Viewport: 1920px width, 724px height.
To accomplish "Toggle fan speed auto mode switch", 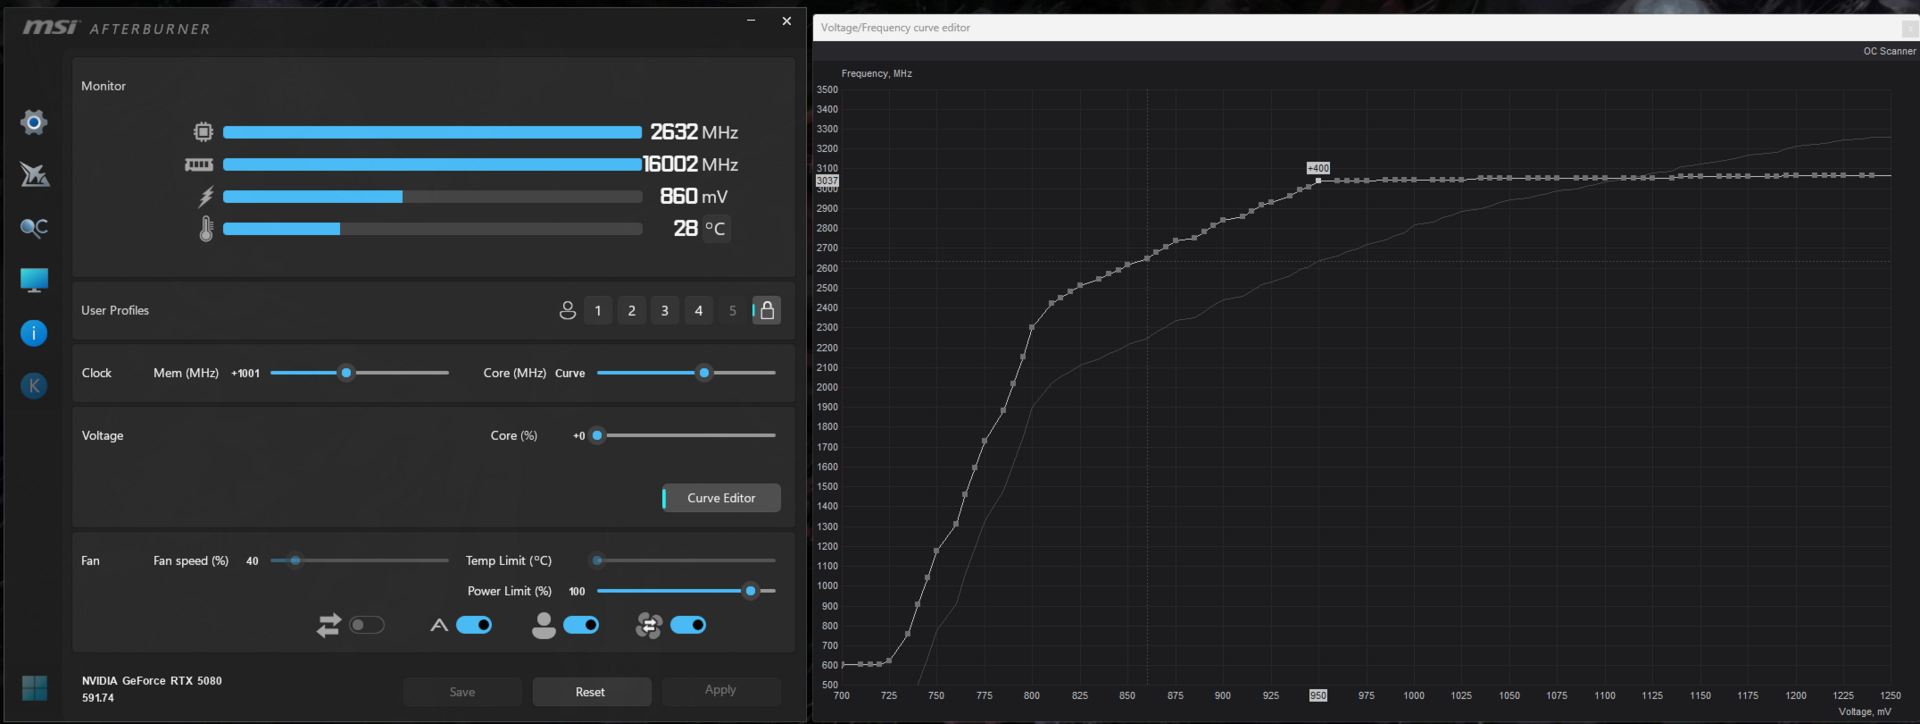I will tap(474, 625).
